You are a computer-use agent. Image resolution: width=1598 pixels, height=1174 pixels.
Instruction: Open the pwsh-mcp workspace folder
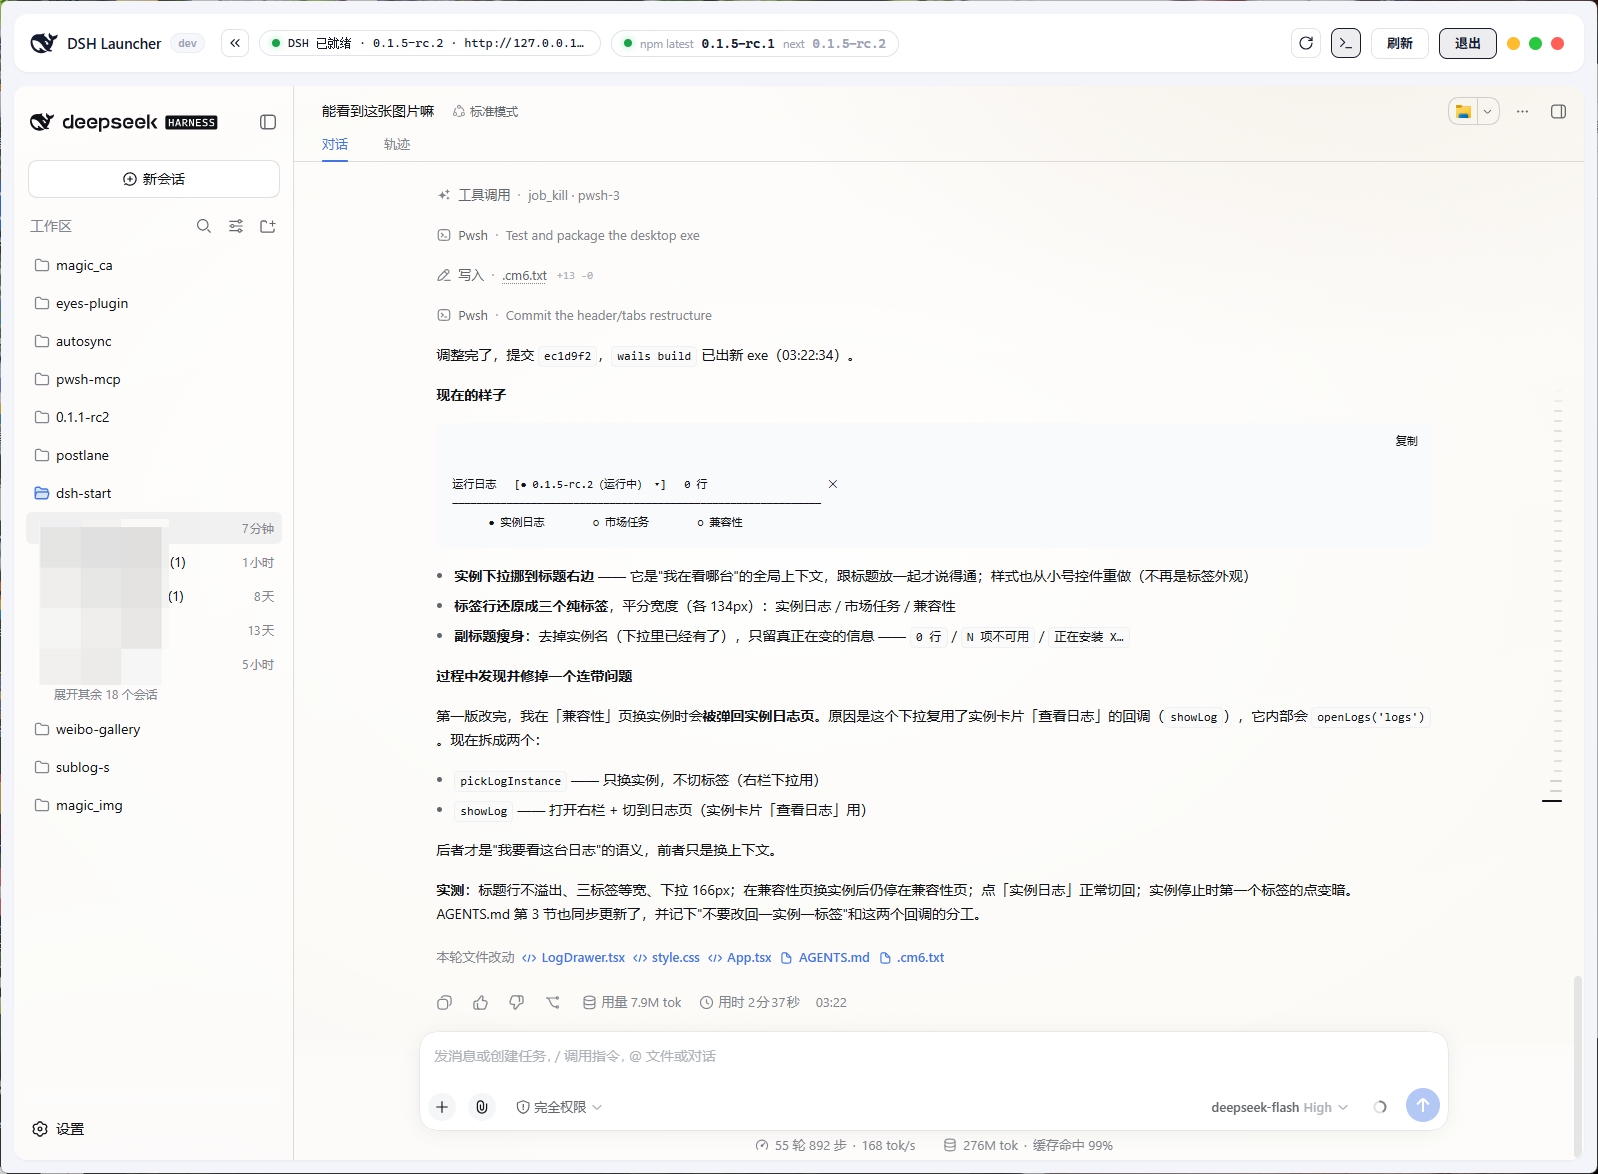click(x=154, y=379)
